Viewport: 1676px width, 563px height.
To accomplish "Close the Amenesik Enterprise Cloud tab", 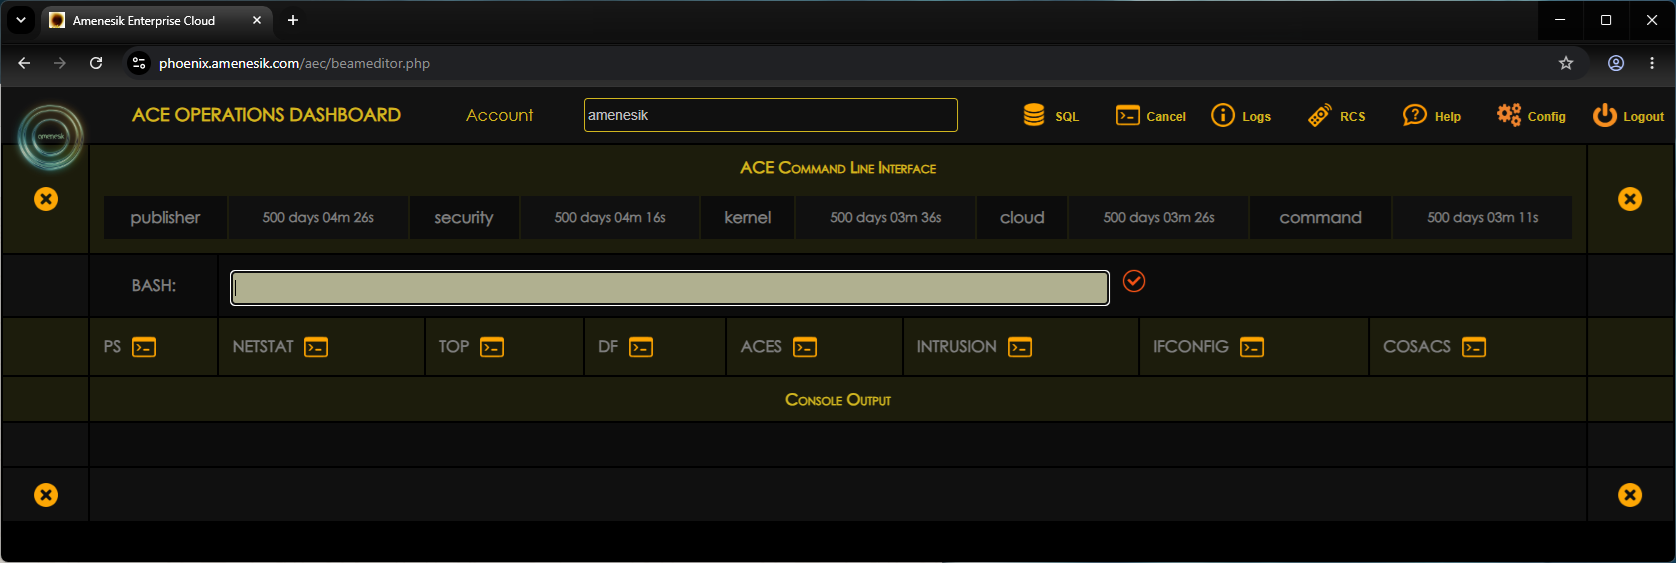I will (x=257, y=20).
